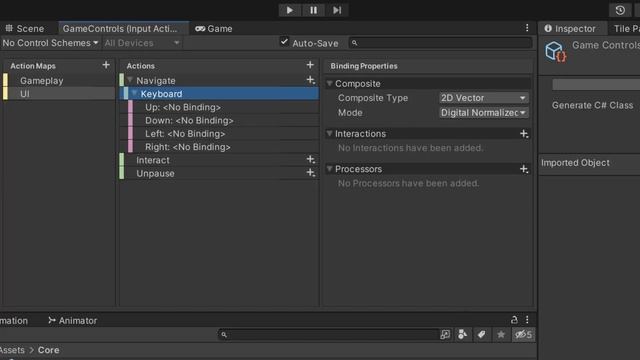Select the Up: <No Binding> row

(x=223, y=107)
